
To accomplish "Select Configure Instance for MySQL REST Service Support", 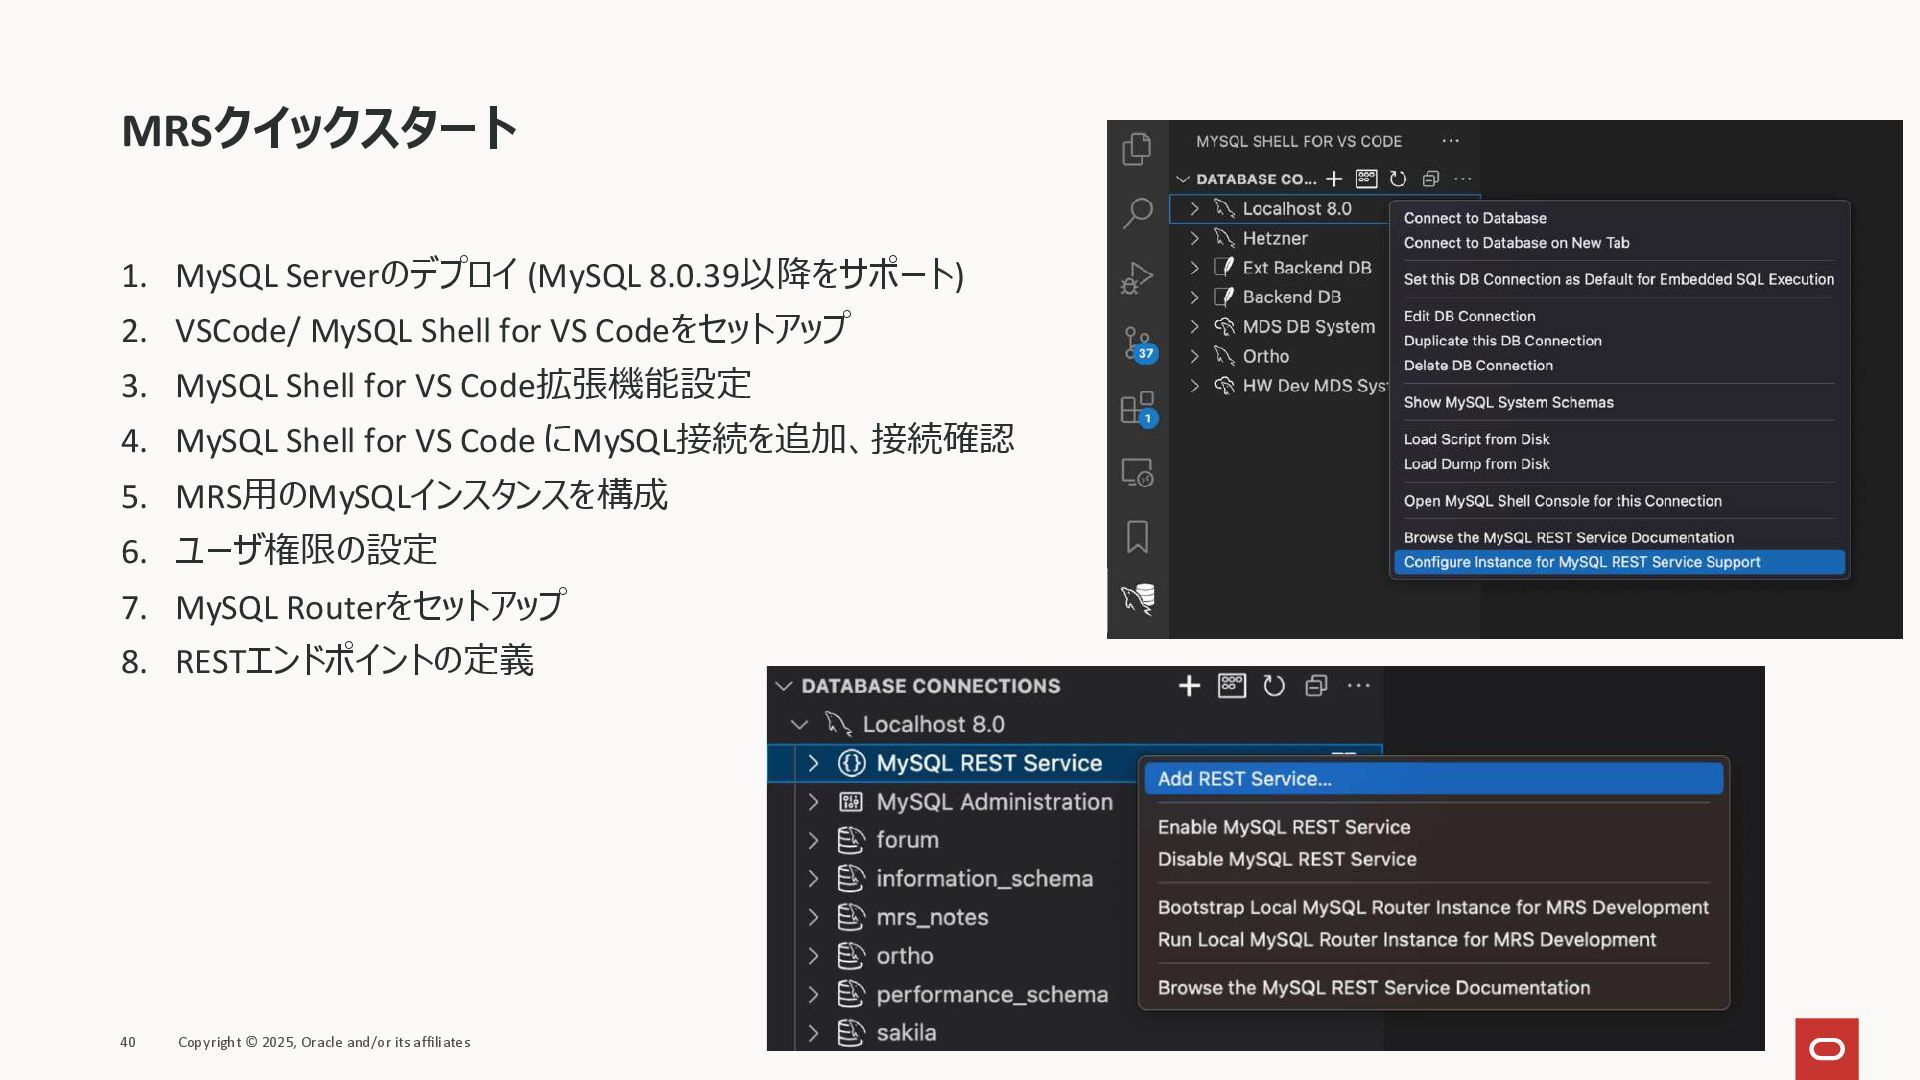I will coord(1619,562).
